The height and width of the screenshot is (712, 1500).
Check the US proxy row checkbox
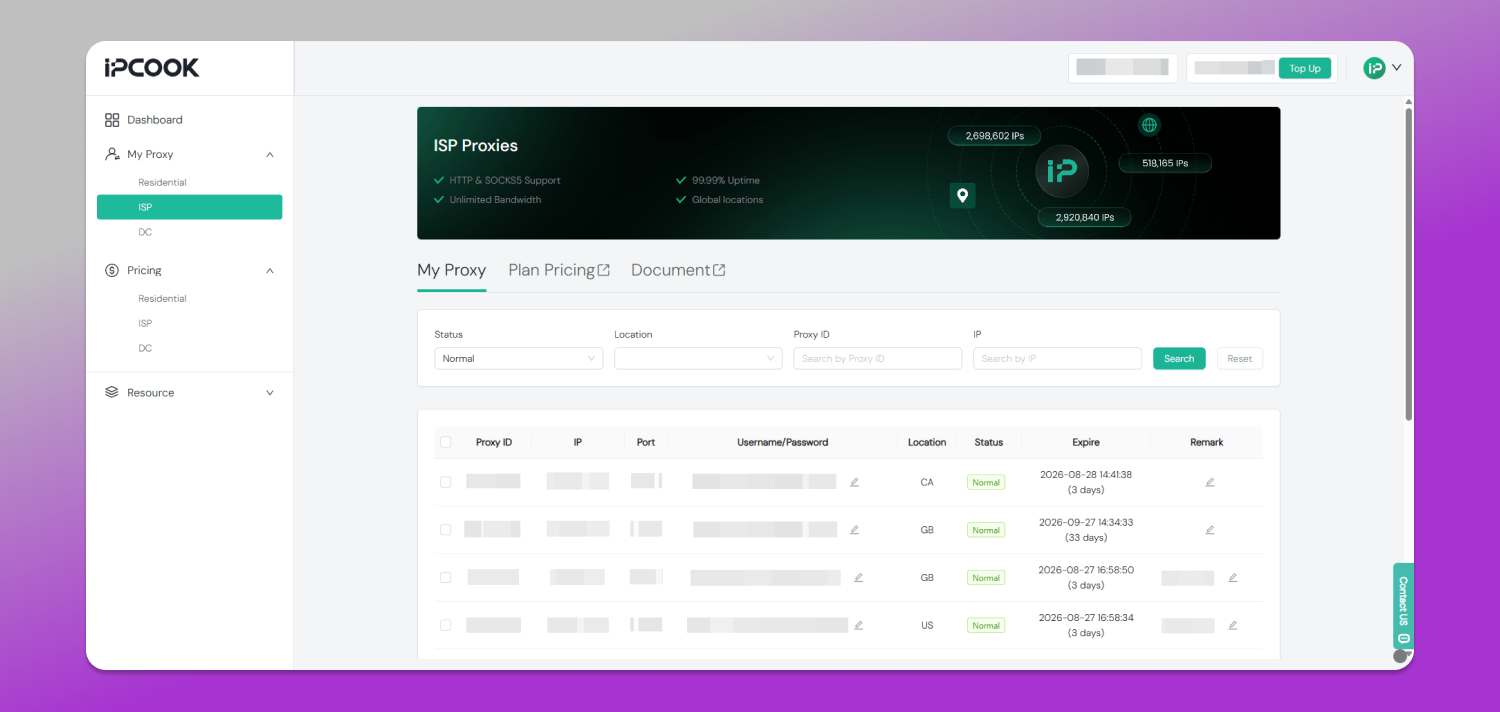[x=446, y=625]
